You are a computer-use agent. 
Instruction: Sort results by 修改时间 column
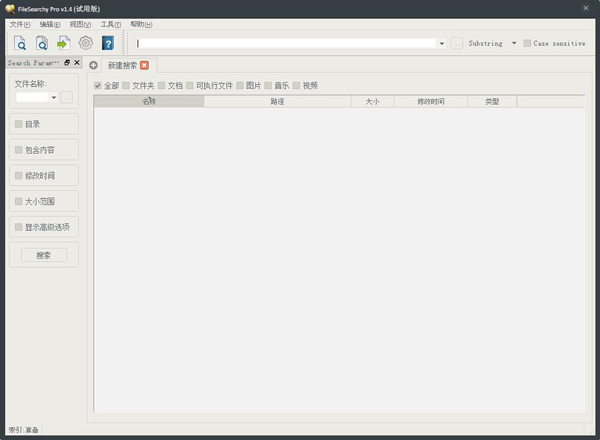pos(430,101)
